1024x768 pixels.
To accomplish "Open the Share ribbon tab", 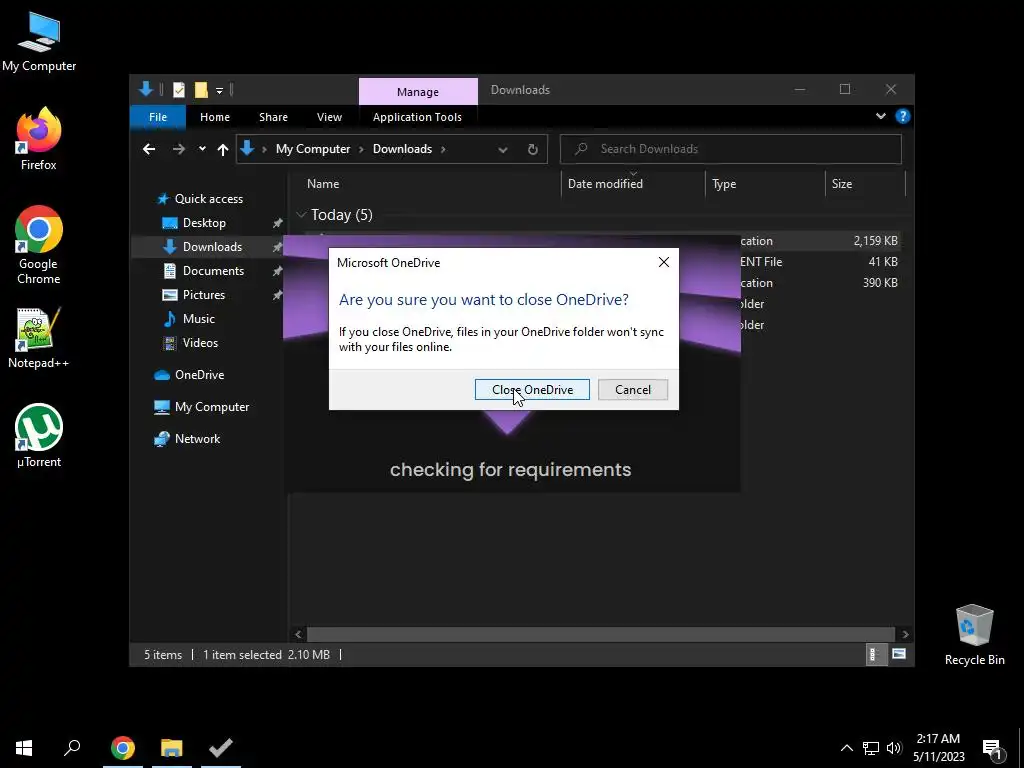I will coord(273,117).
